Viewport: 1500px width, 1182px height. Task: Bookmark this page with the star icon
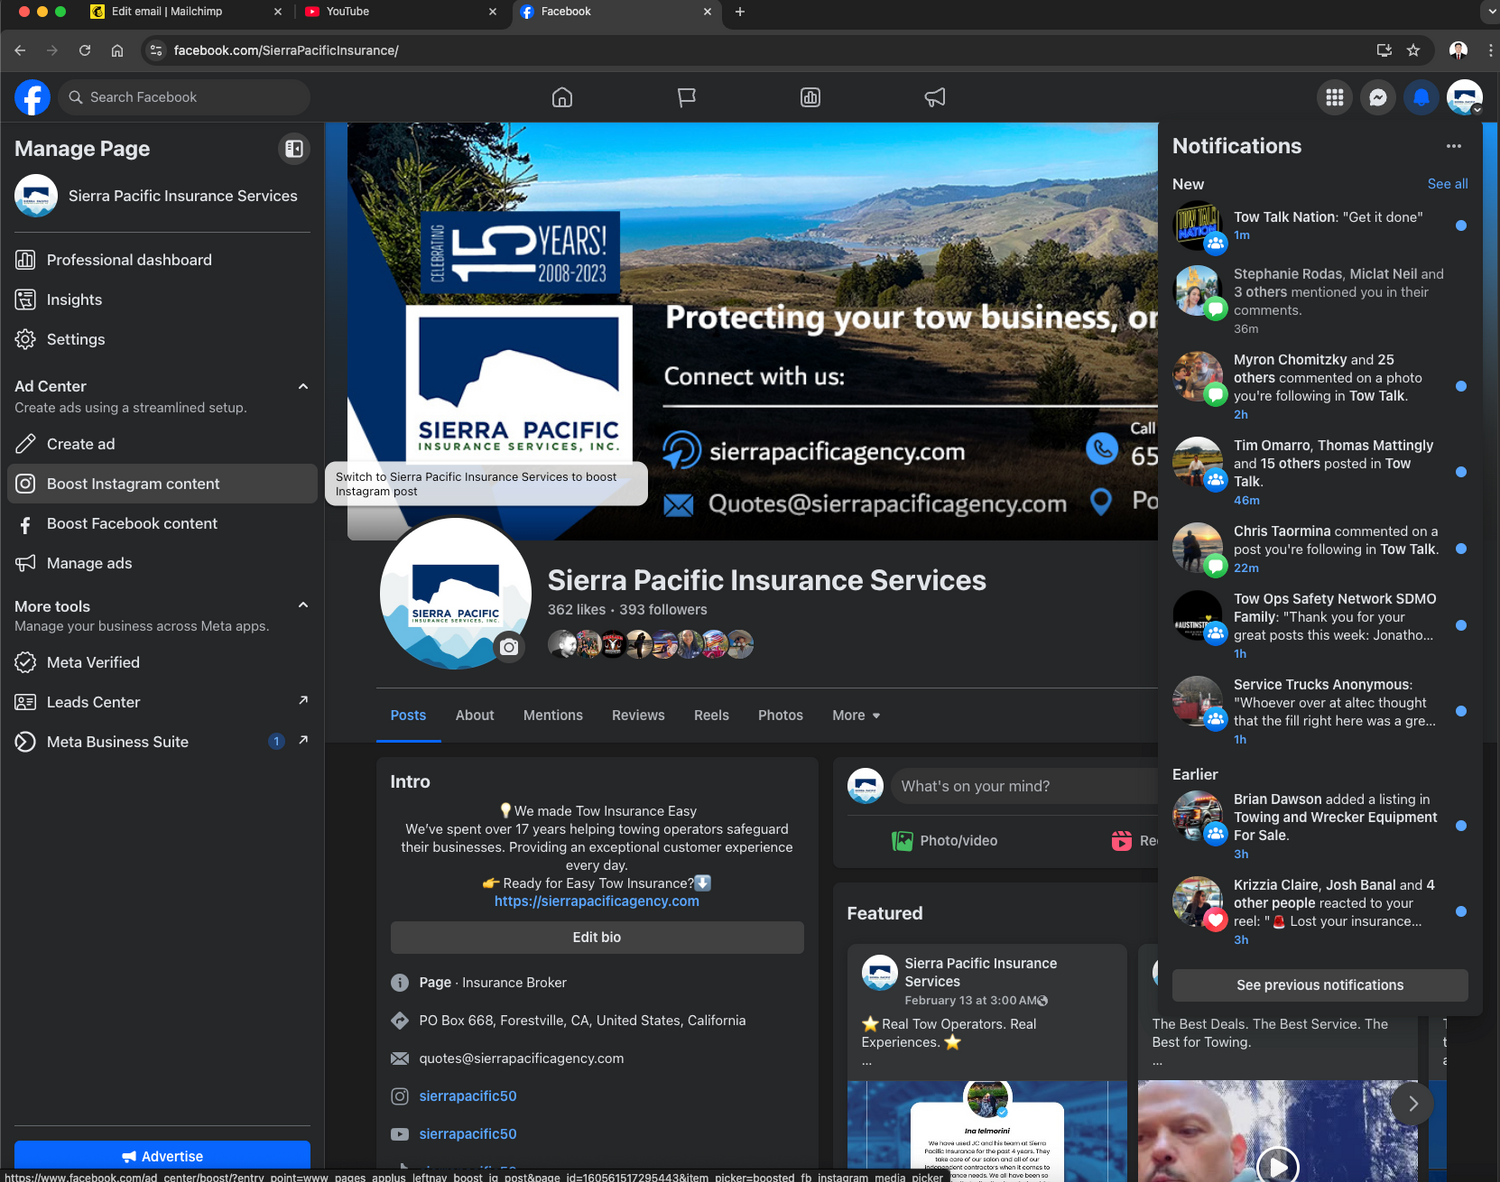click(x=1413, y=50)
